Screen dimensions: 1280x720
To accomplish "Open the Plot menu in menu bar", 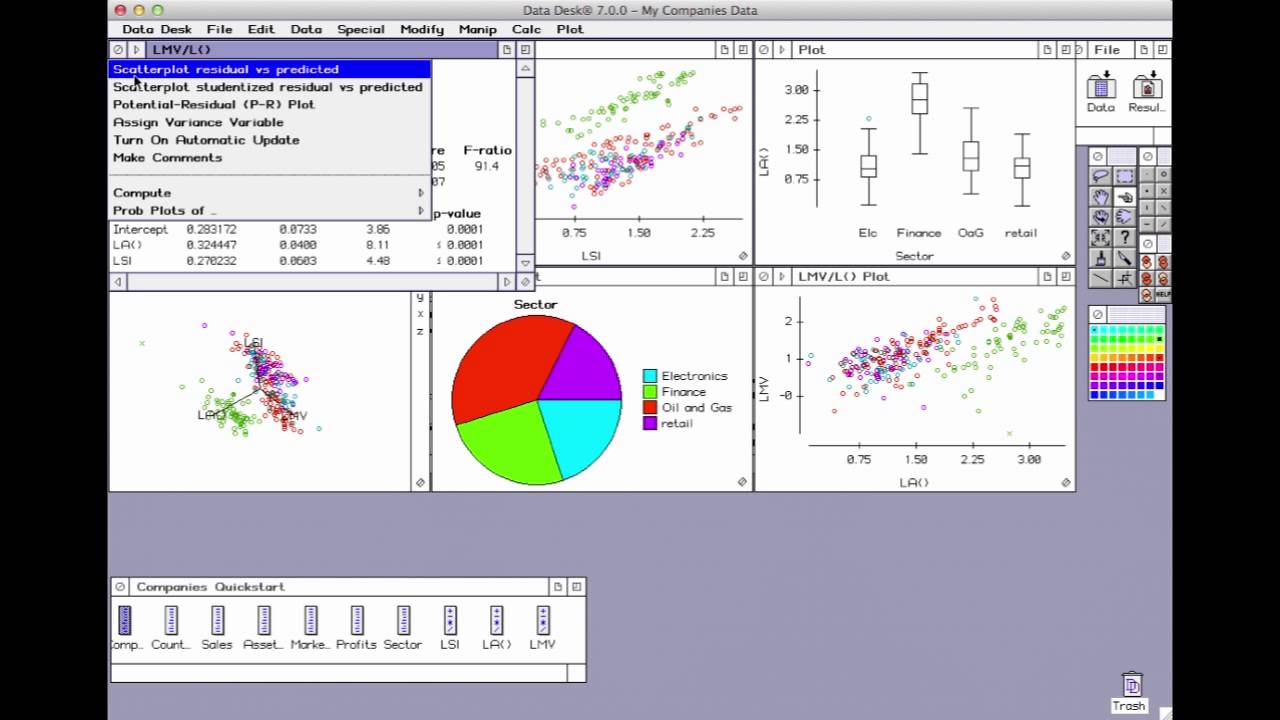I will click(570, 29).
